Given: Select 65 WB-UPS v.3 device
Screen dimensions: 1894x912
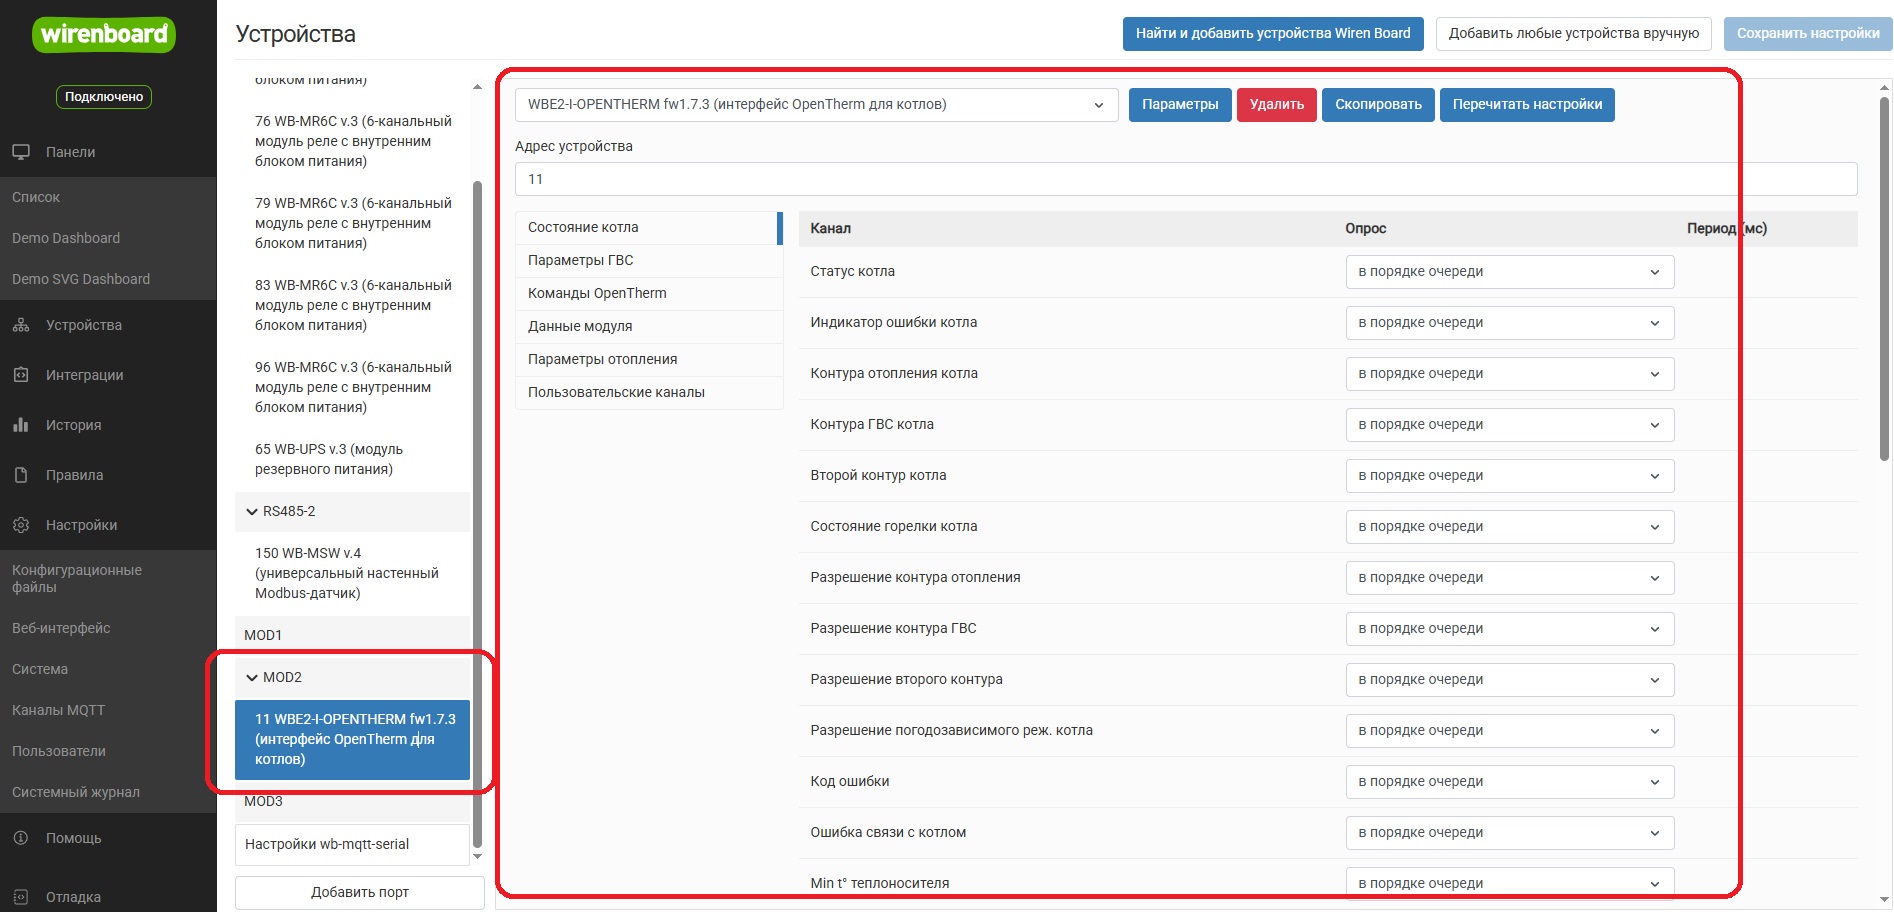Looking at the screenshot, I should (353, 459).
